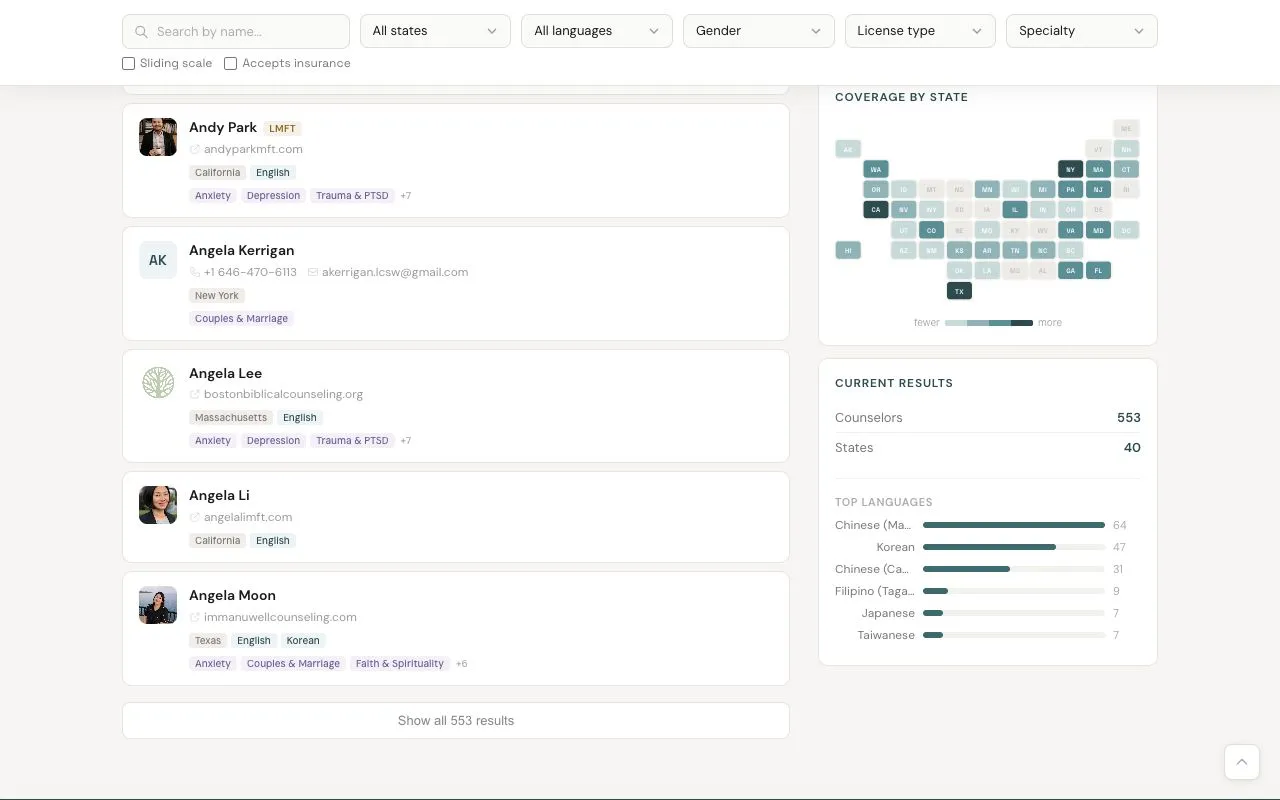Click the fewer-to-more gradient legend bar
Screen dimensions: 1280x800
click(x=988, y=322)
